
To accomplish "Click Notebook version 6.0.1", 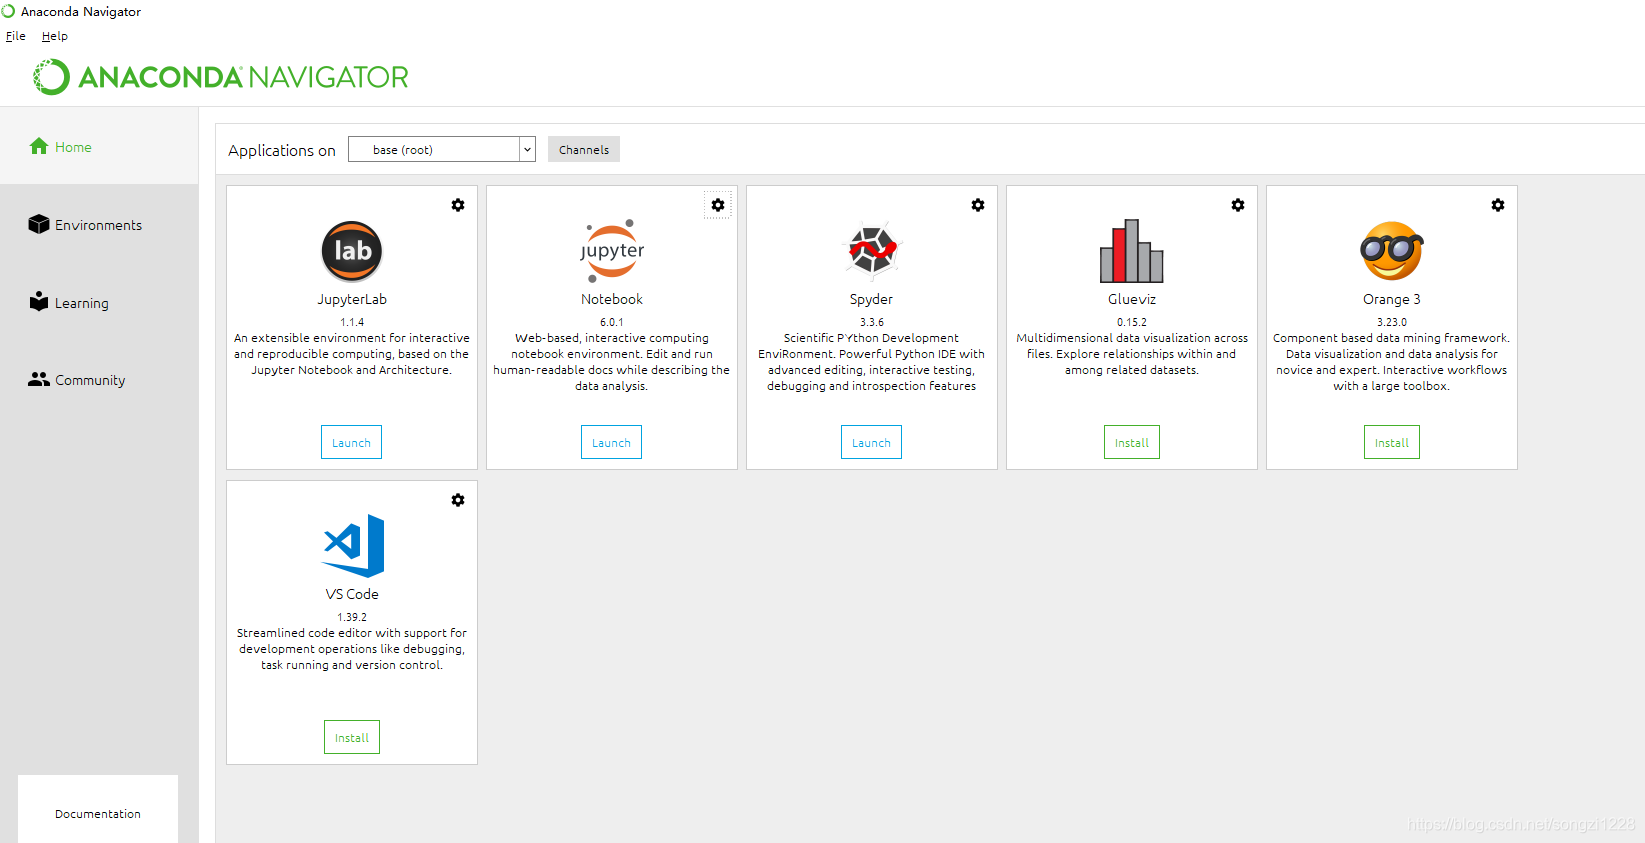I will [x=612, y=322].
